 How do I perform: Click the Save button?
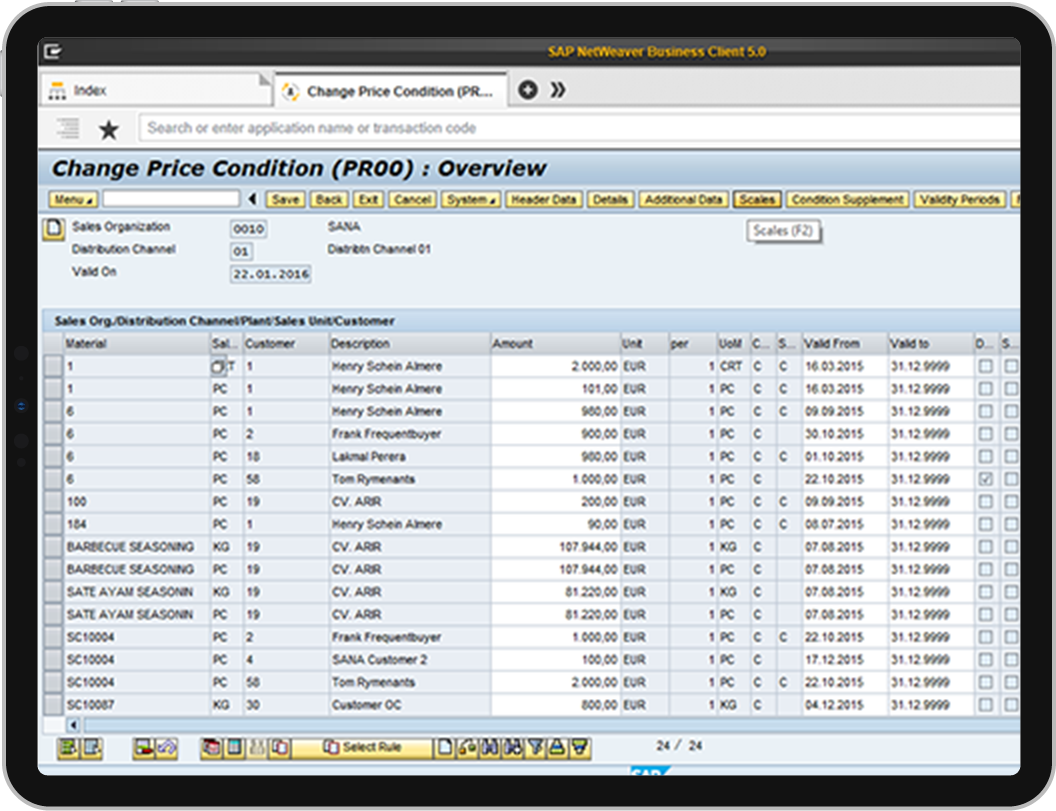(286, 199)
